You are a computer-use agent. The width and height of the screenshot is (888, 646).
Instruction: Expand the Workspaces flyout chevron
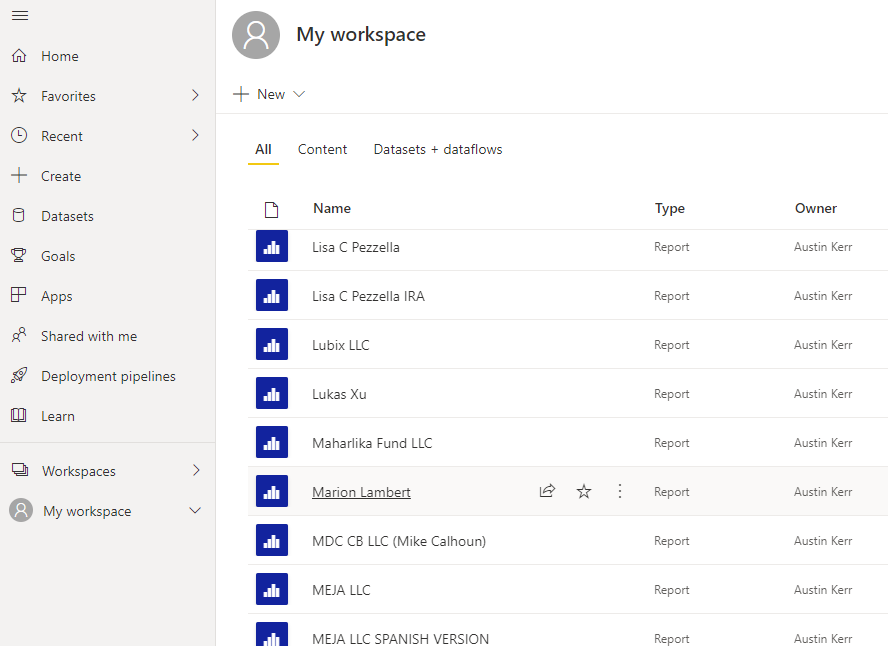pyautogui.click(x=196, y=470)
